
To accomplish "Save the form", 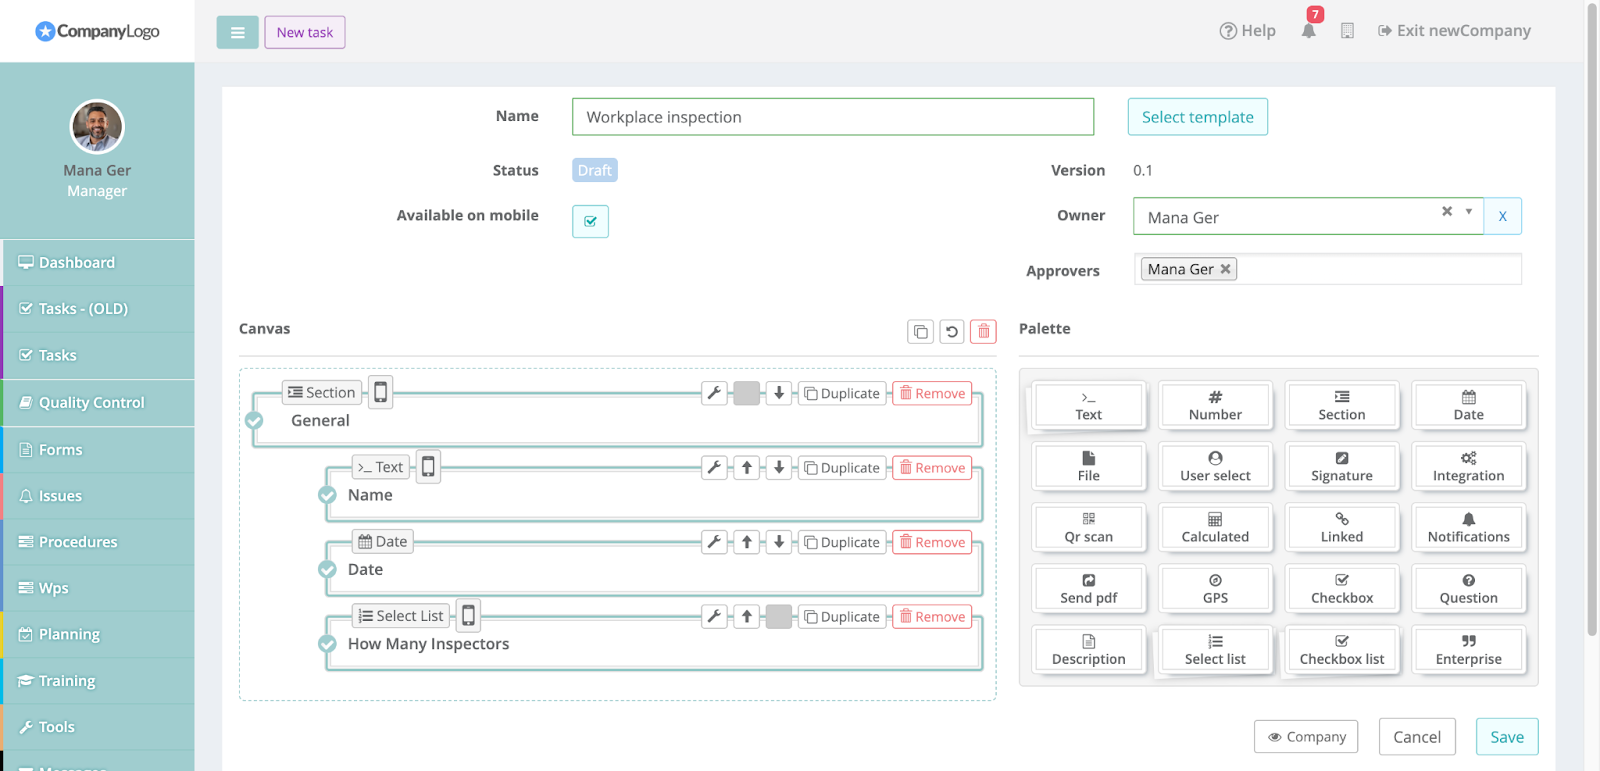I will pyautogui.click(x=1507, y=737).
